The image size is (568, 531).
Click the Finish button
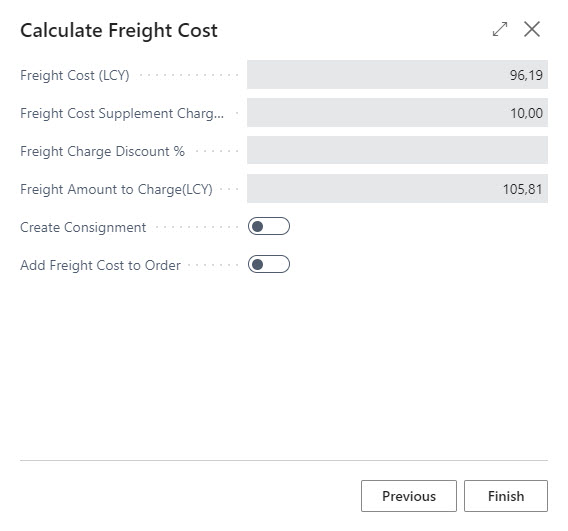point(506,496)
